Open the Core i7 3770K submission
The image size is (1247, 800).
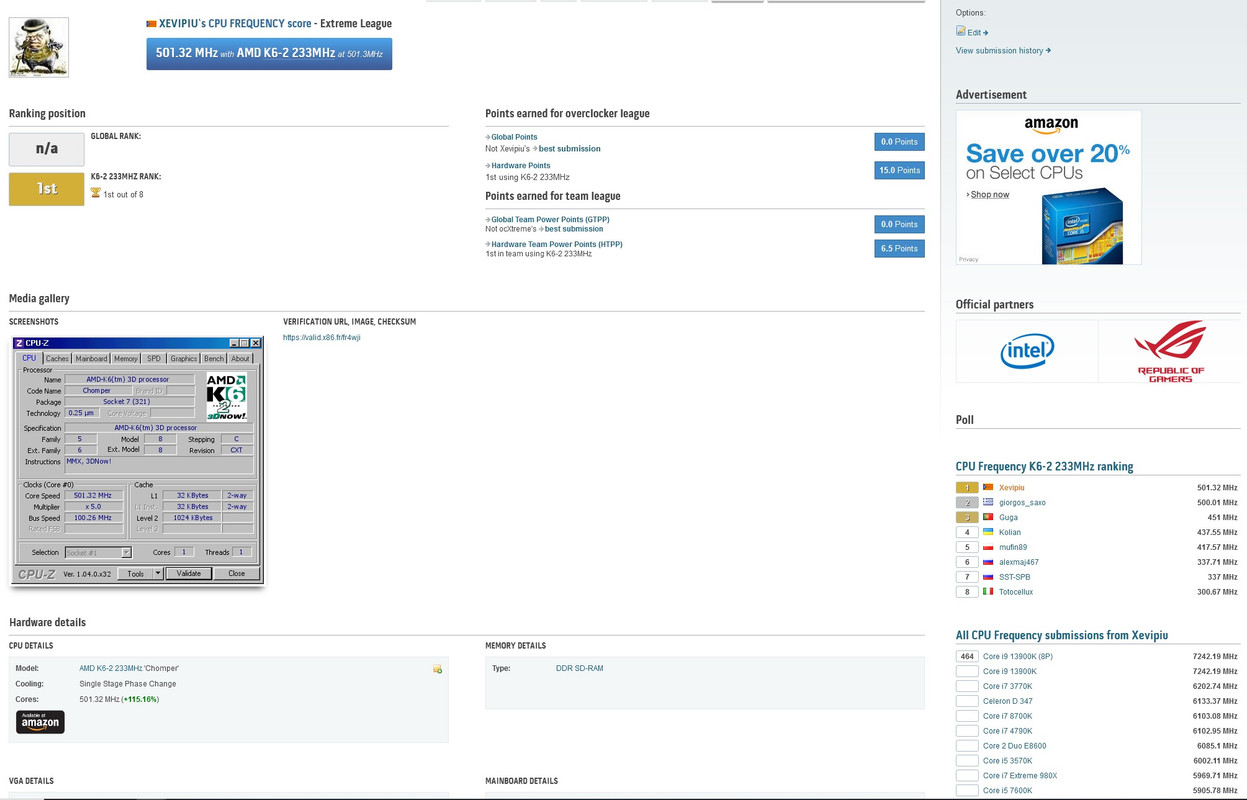[1008, 686]
